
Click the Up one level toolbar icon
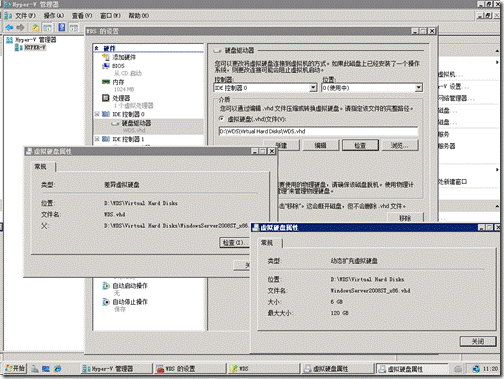(35, 27)
